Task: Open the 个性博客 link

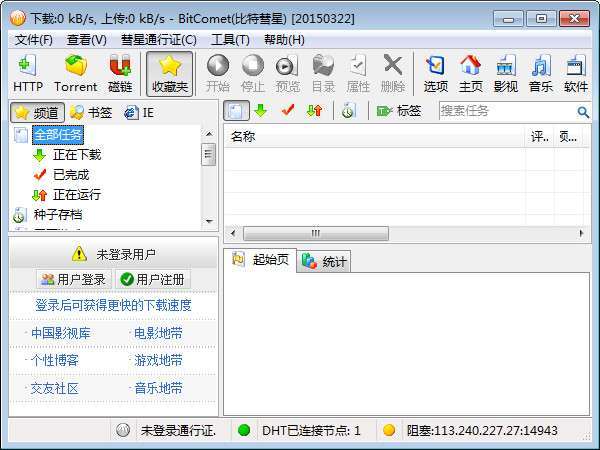Action: (54, 360)
